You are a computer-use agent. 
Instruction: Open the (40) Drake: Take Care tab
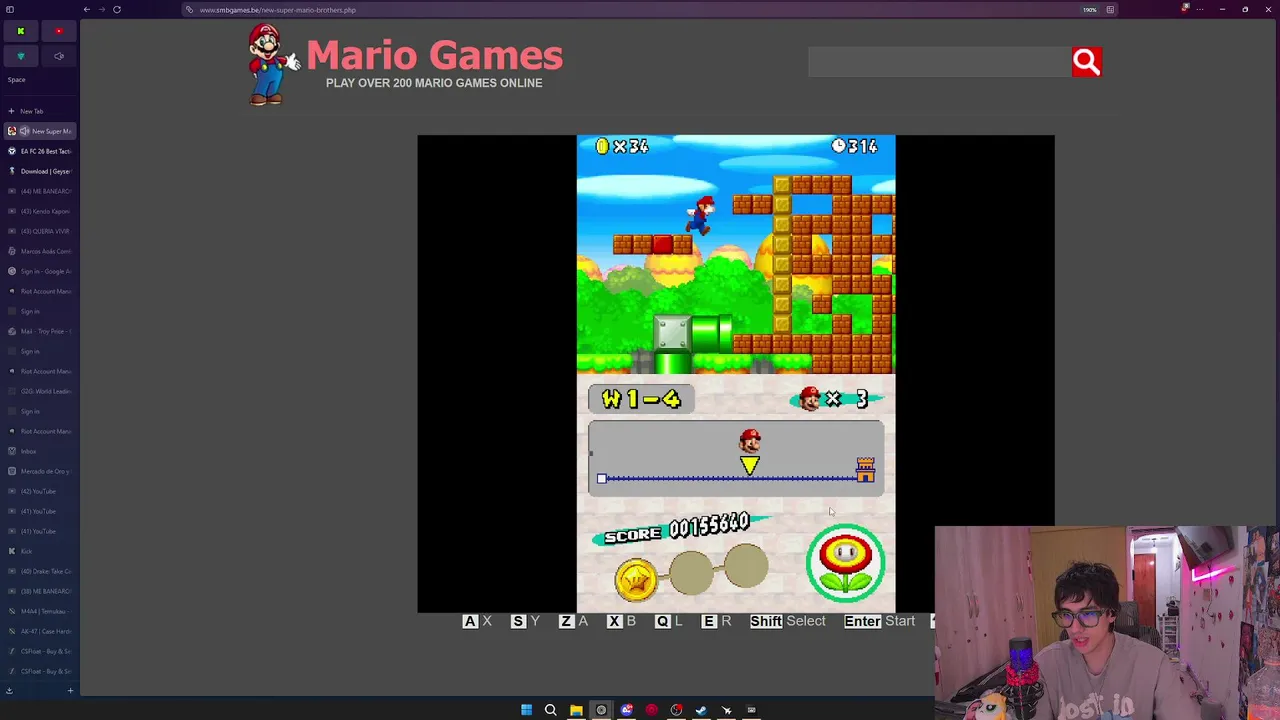(x=38, y=571)
